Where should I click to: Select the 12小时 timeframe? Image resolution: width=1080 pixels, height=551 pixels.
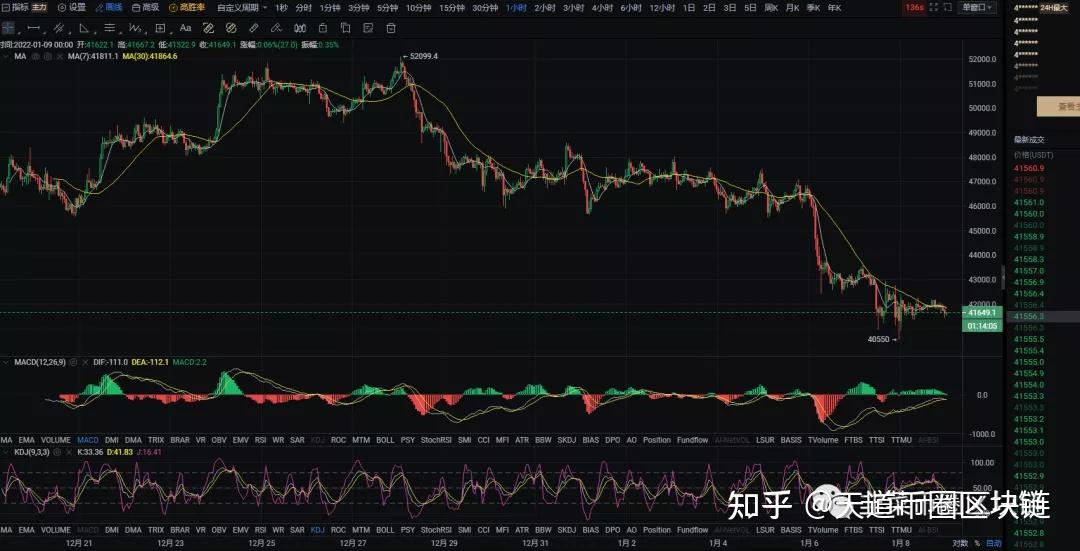tap(663, 8)
